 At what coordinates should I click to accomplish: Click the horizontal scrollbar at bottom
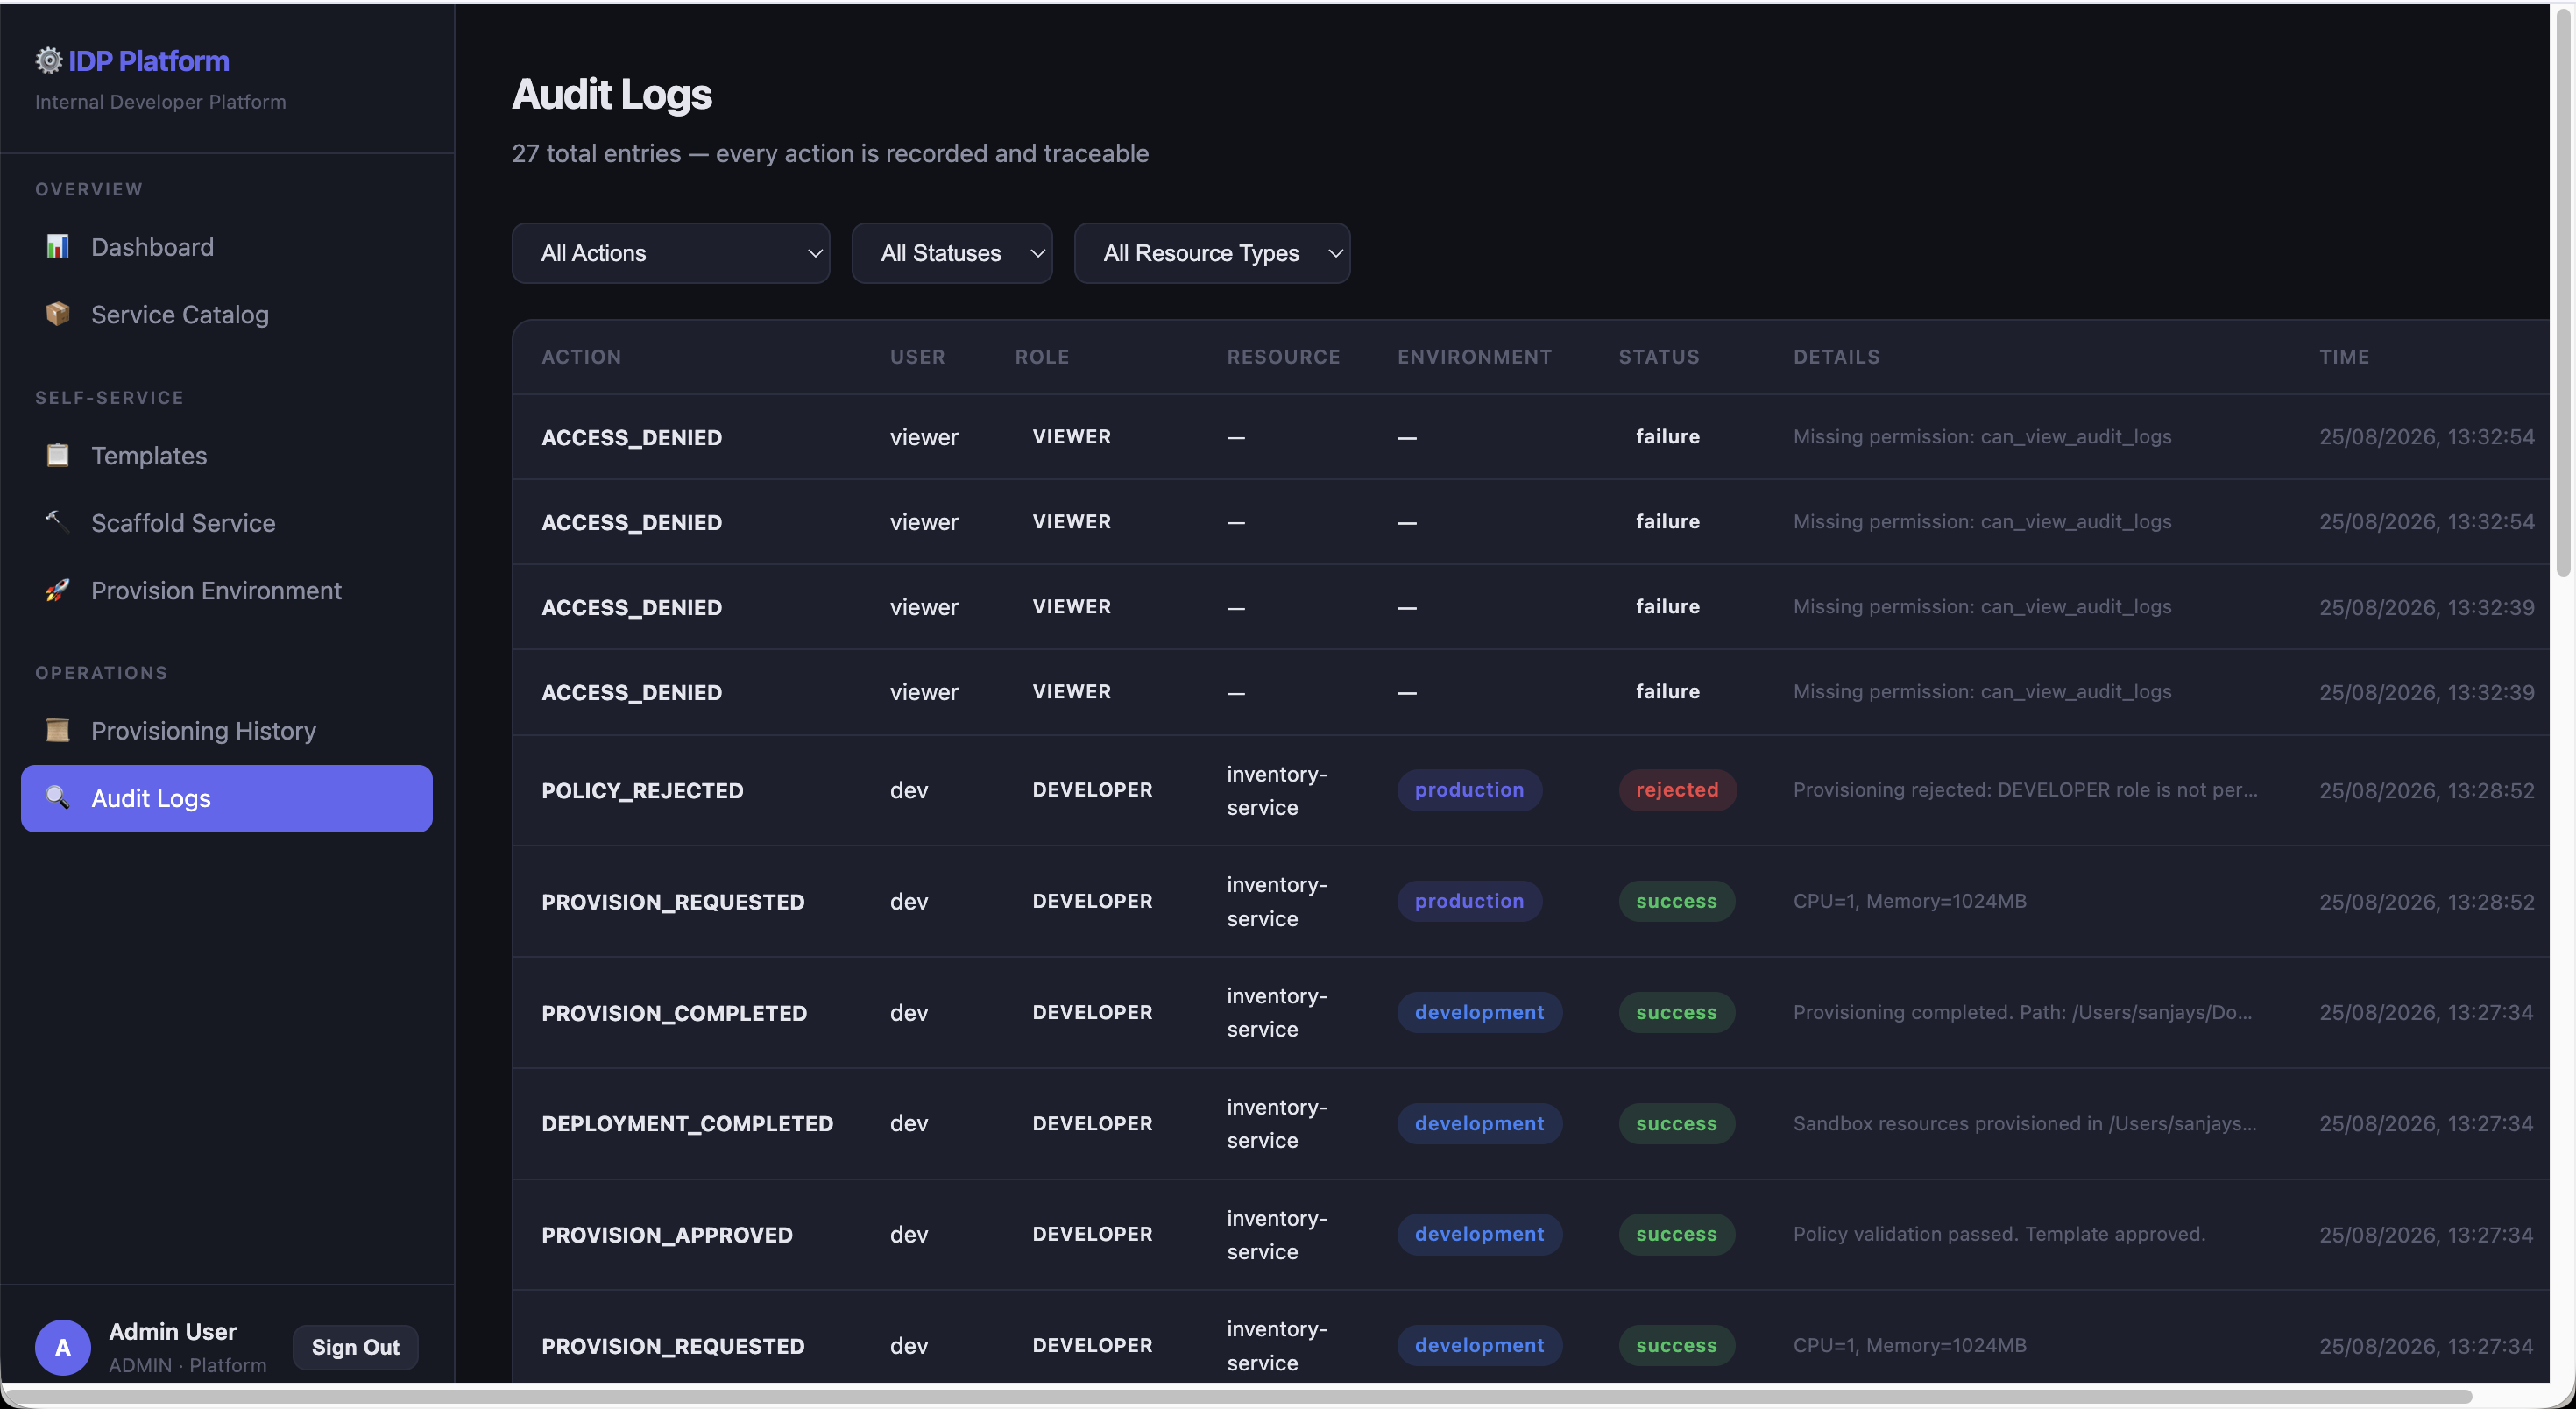tap(1240, 1395)
